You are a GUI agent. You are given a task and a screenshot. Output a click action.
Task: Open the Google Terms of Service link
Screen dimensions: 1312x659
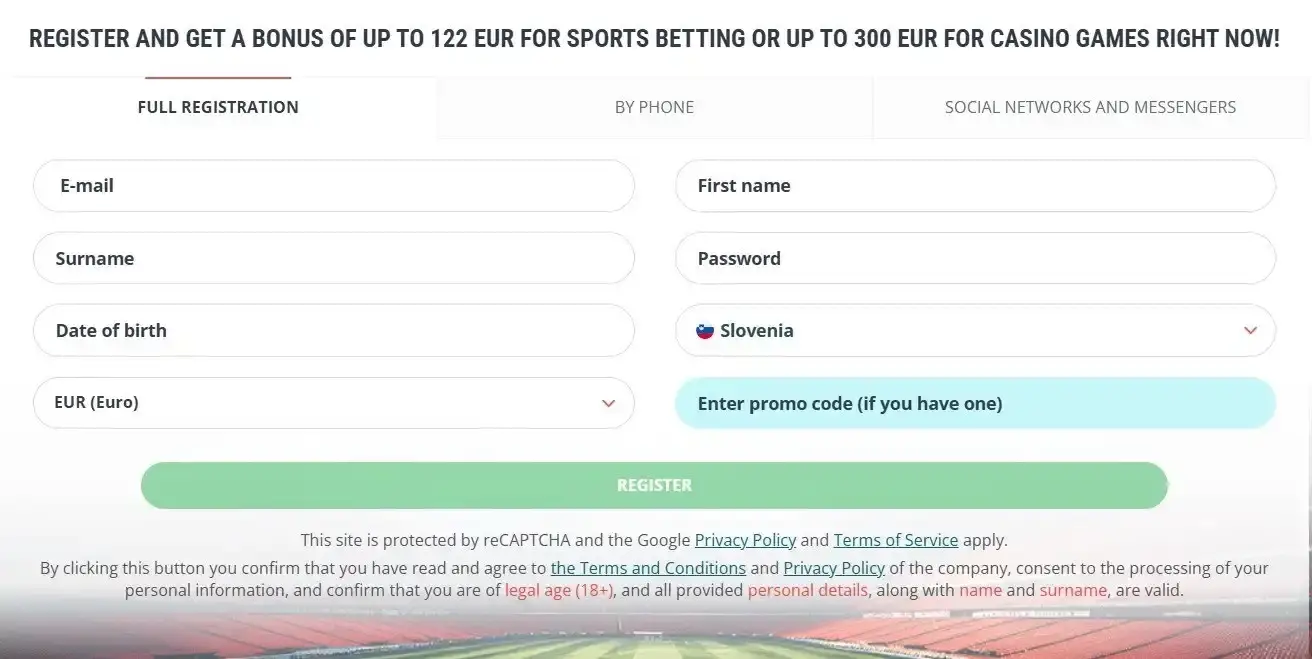tap(895, 540)
